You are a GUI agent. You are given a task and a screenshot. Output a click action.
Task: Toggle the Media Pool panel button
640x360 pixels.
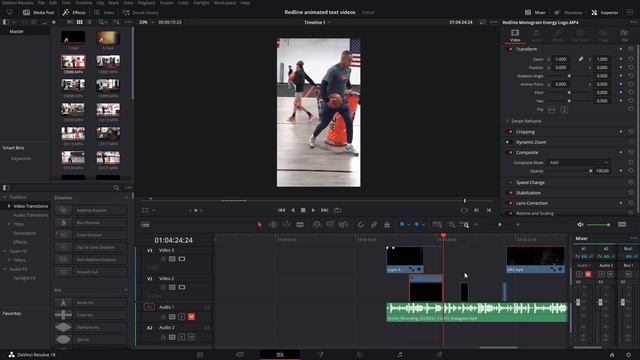tap(38, 12)
